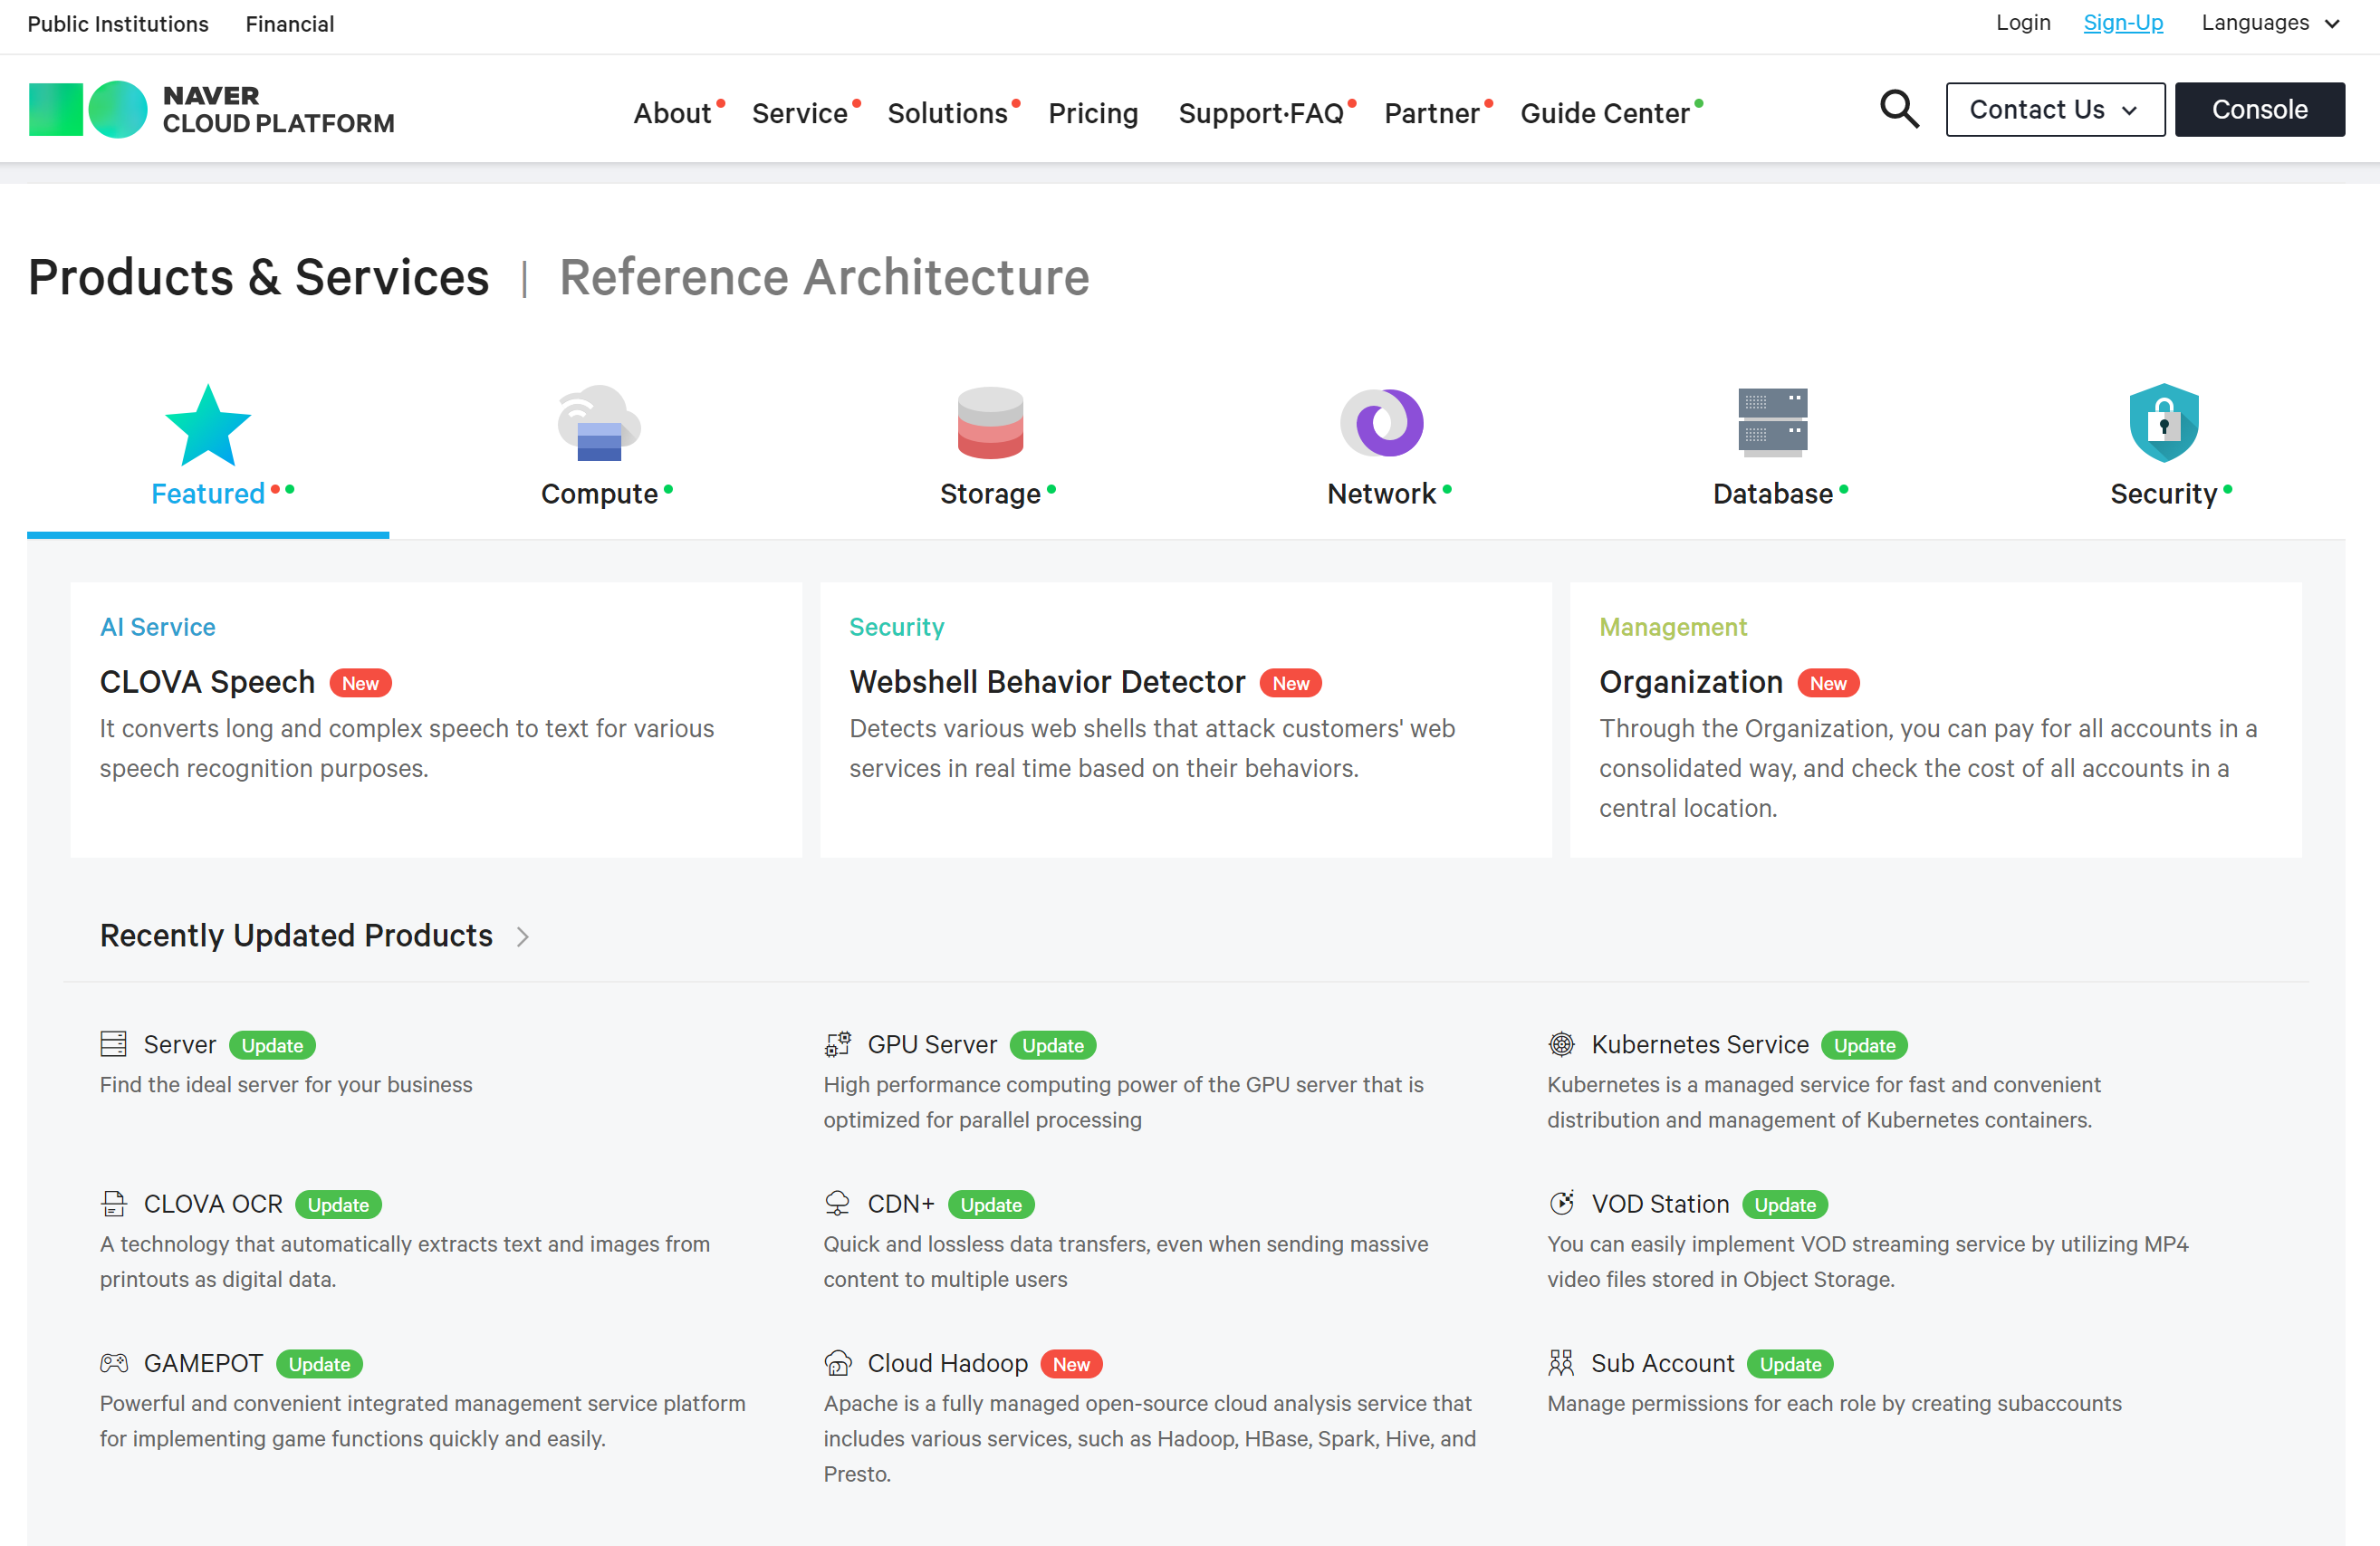The width and height of the screenshot is (2380, 1546).
Task: Open the Public Institutions link
Action: [x=118, y=24]
